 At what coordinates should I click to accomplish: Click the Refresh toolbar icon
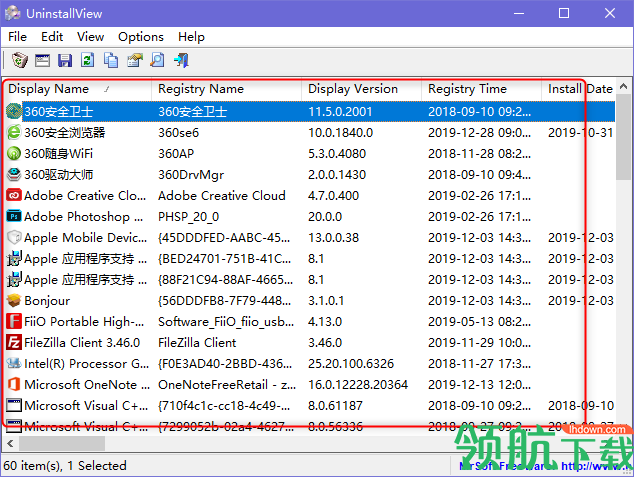[87, 60]
